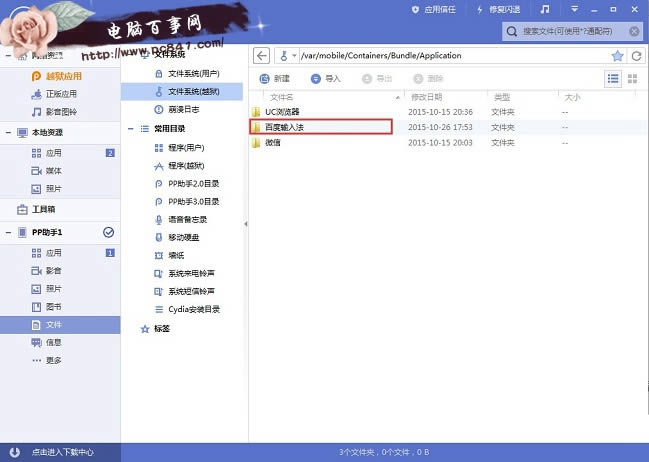The width and height of the screenshot is (649, 462).
Task: Click the 删除 toolbar button
Action: [428, 78]
